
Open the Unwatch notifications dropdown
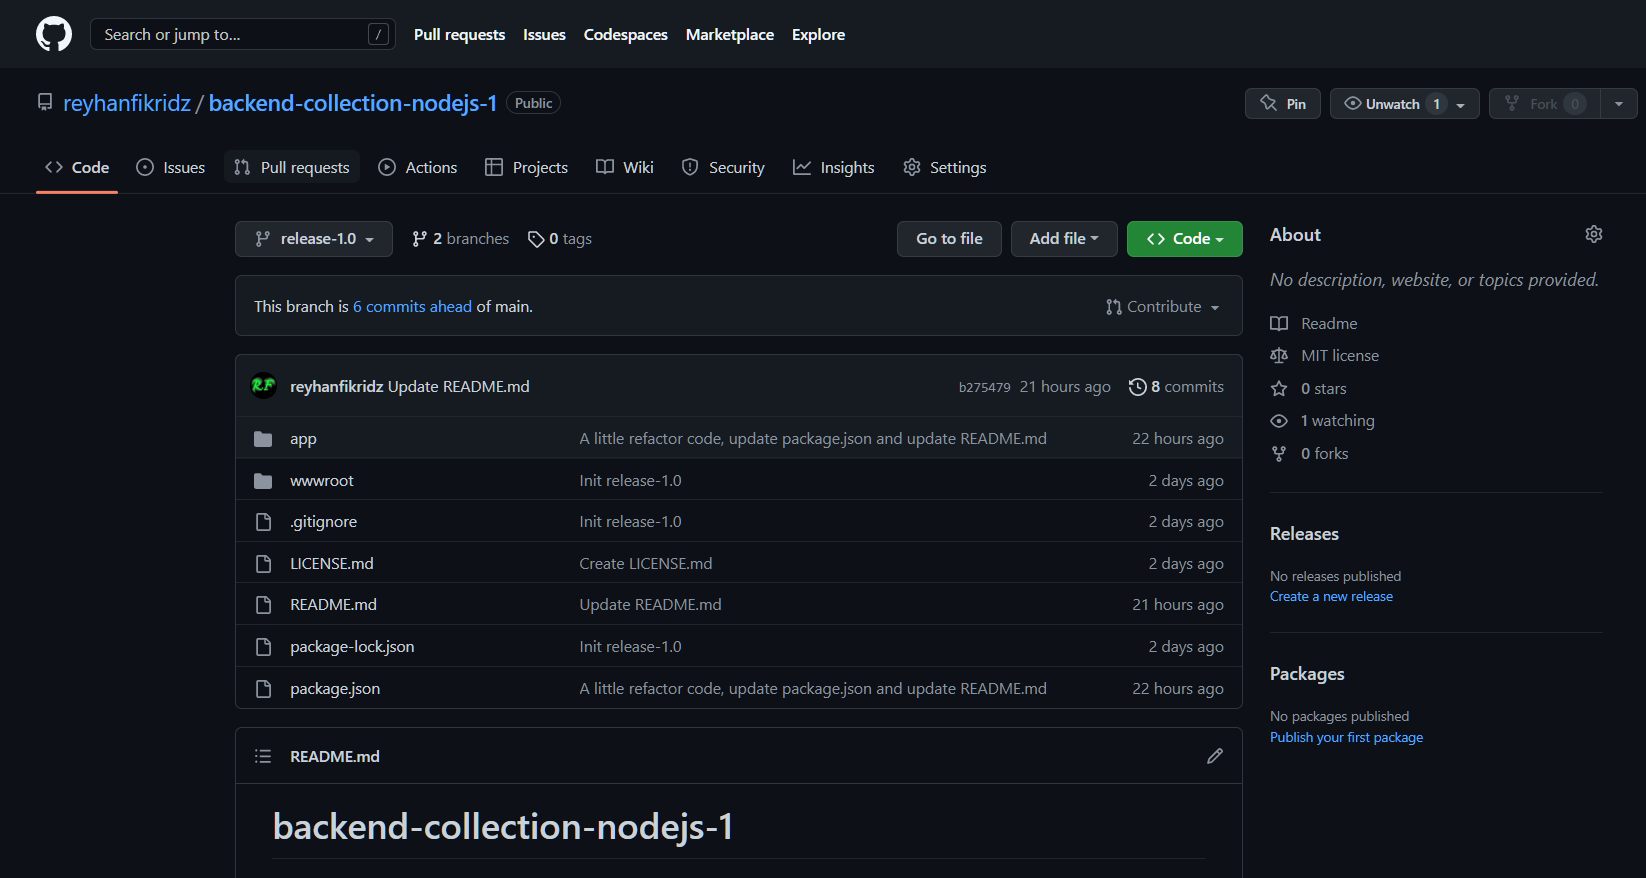(x=1405, y=104)
